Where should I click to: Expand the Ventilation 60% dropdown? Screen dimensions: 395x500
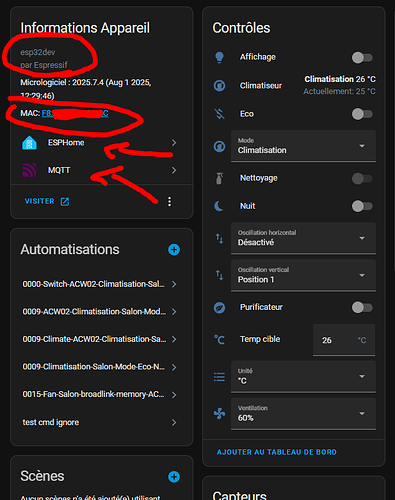(303, 414)
